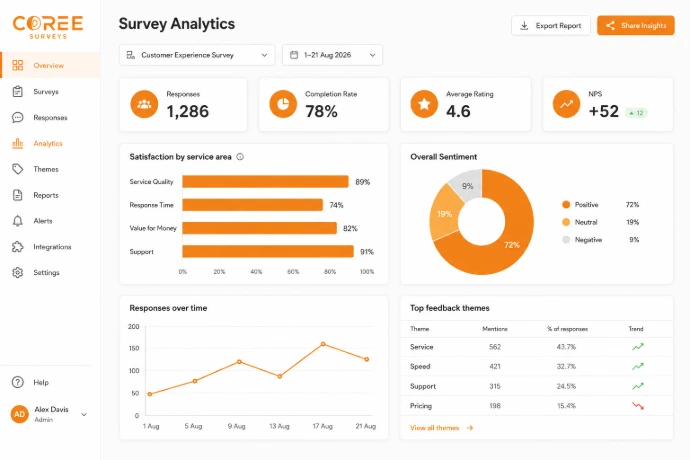Click the Completion Rate pie icon
Viewport: 690px width, 460px height.
[x=283, y=104]
